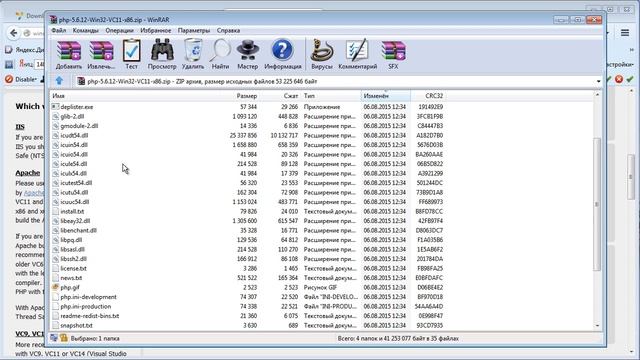Click the Apache heading link in browser
This screenshot has height=360, width=640.
28,173
